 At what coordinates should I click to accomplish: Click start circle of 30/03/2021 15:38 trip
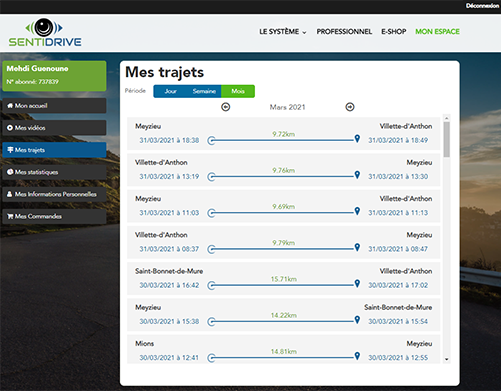(x=211, y=322)
